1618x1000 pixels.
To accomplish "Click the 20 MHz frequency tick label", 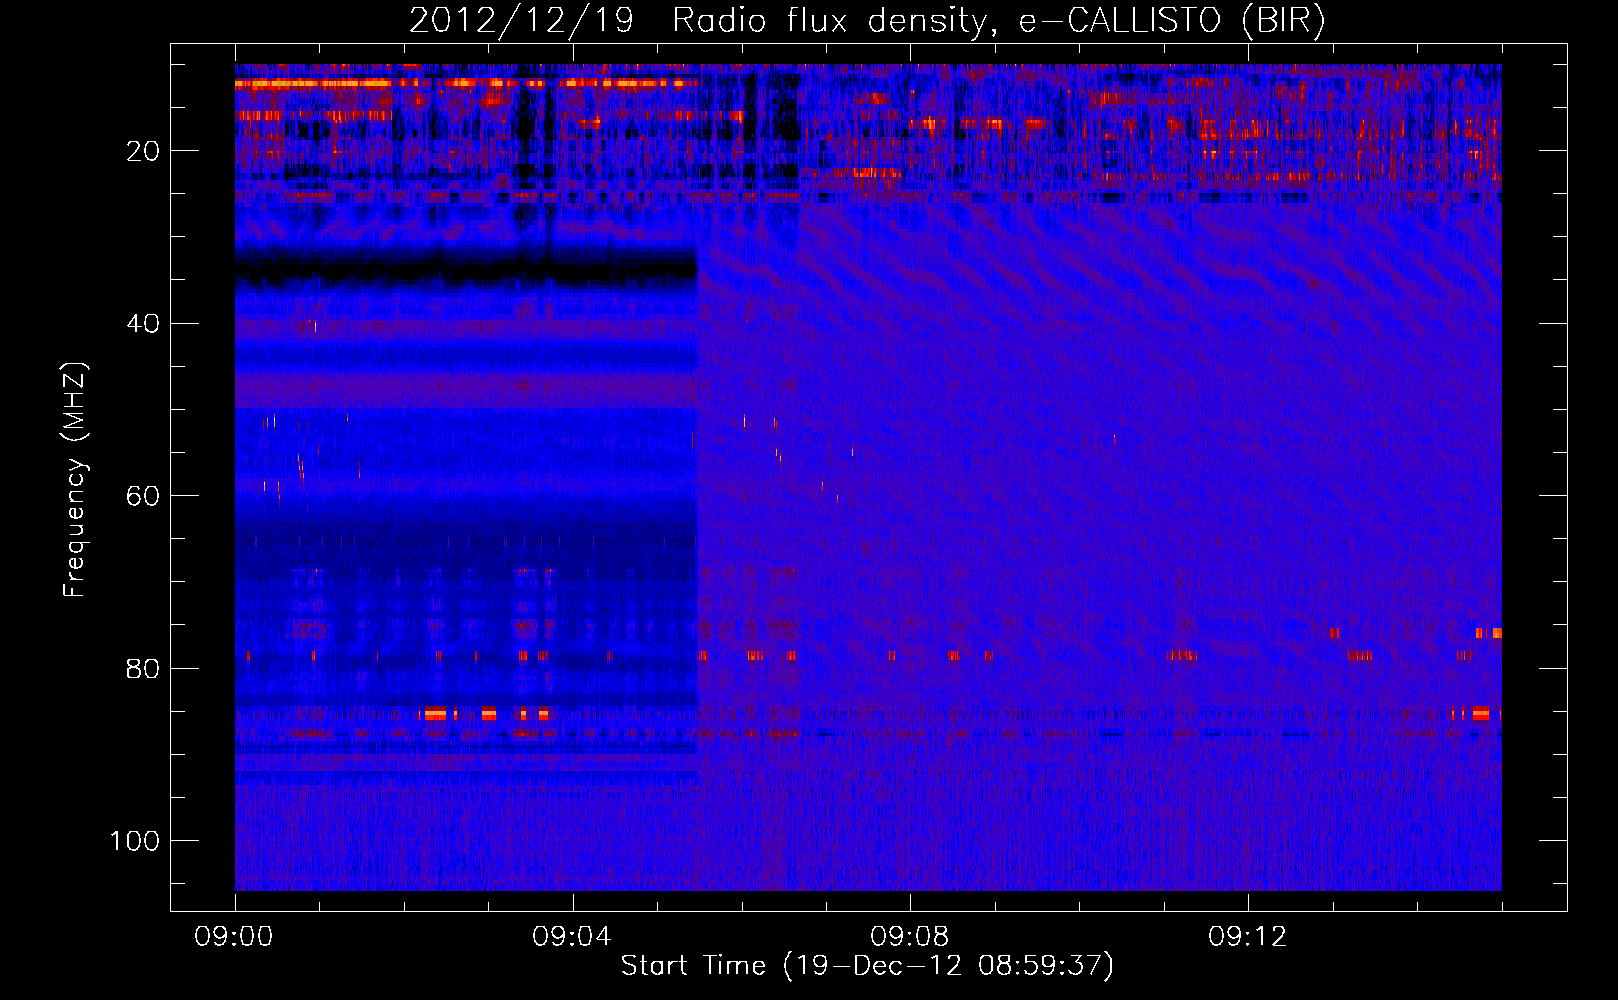I will click(144, 151).
